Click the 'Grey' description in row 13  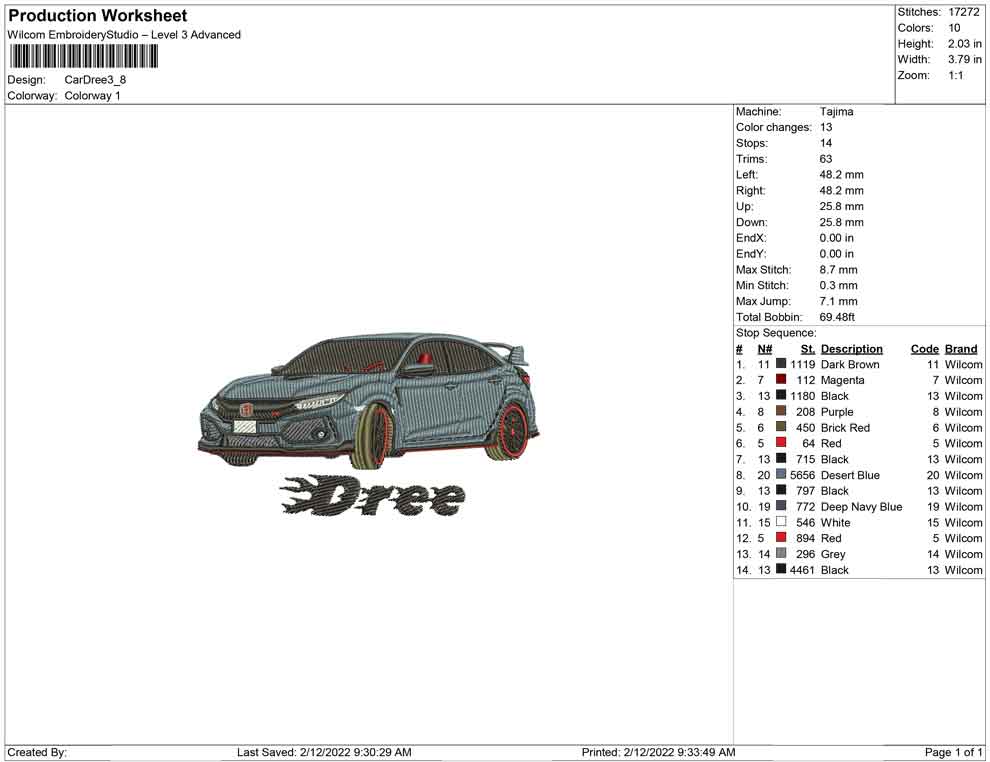(x=833, y=554)
